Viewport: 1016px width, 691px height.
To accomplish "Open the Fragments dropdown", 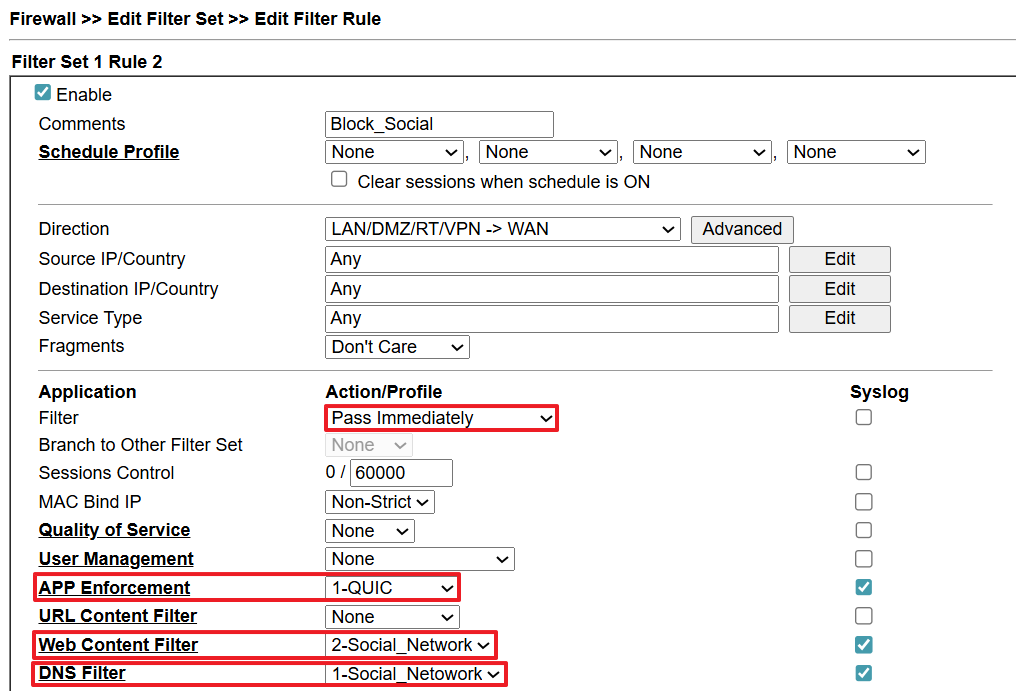I will click(x=397, y=347).
